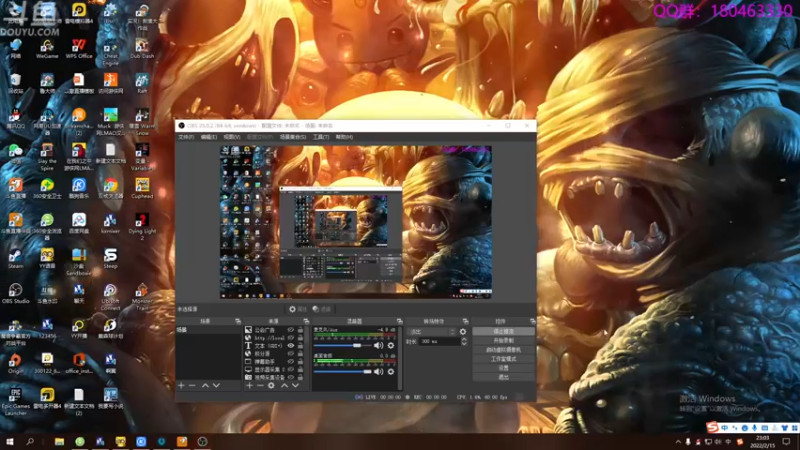Select the 文本 (GDI+) source row
The width and height of the screenshot is (800, 450).
(x=274, y=345)
